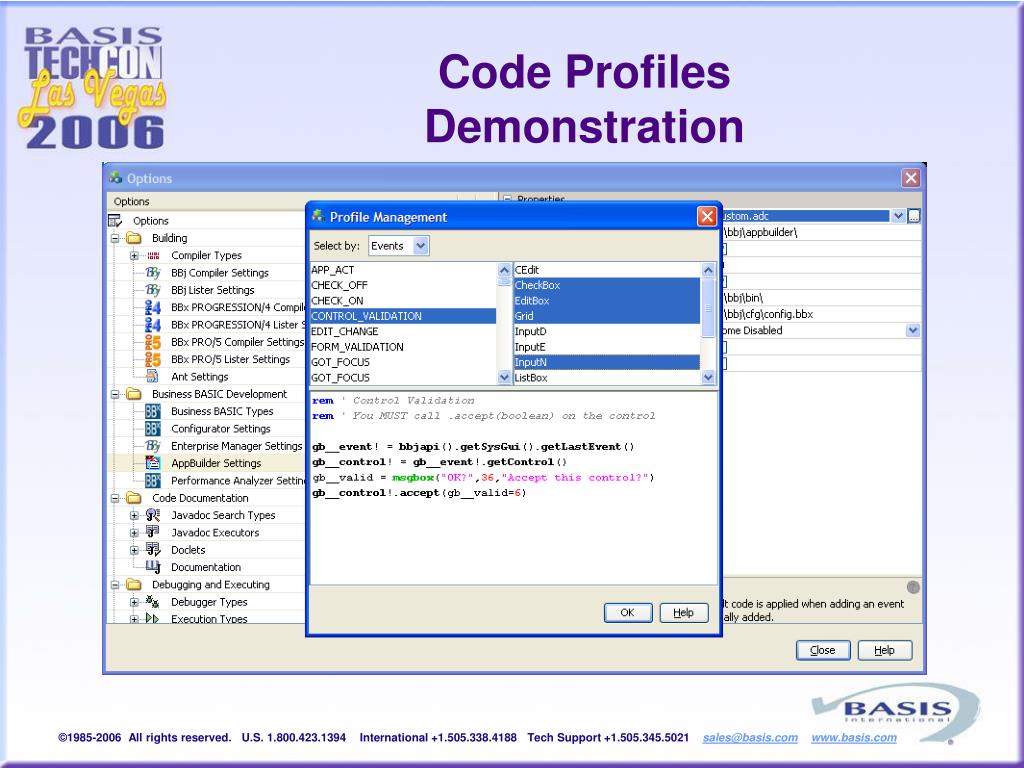The height and width of the screenshot is (768, 1024).
Task: Open the www.basis.com link
Action: [x=854, y=737]
